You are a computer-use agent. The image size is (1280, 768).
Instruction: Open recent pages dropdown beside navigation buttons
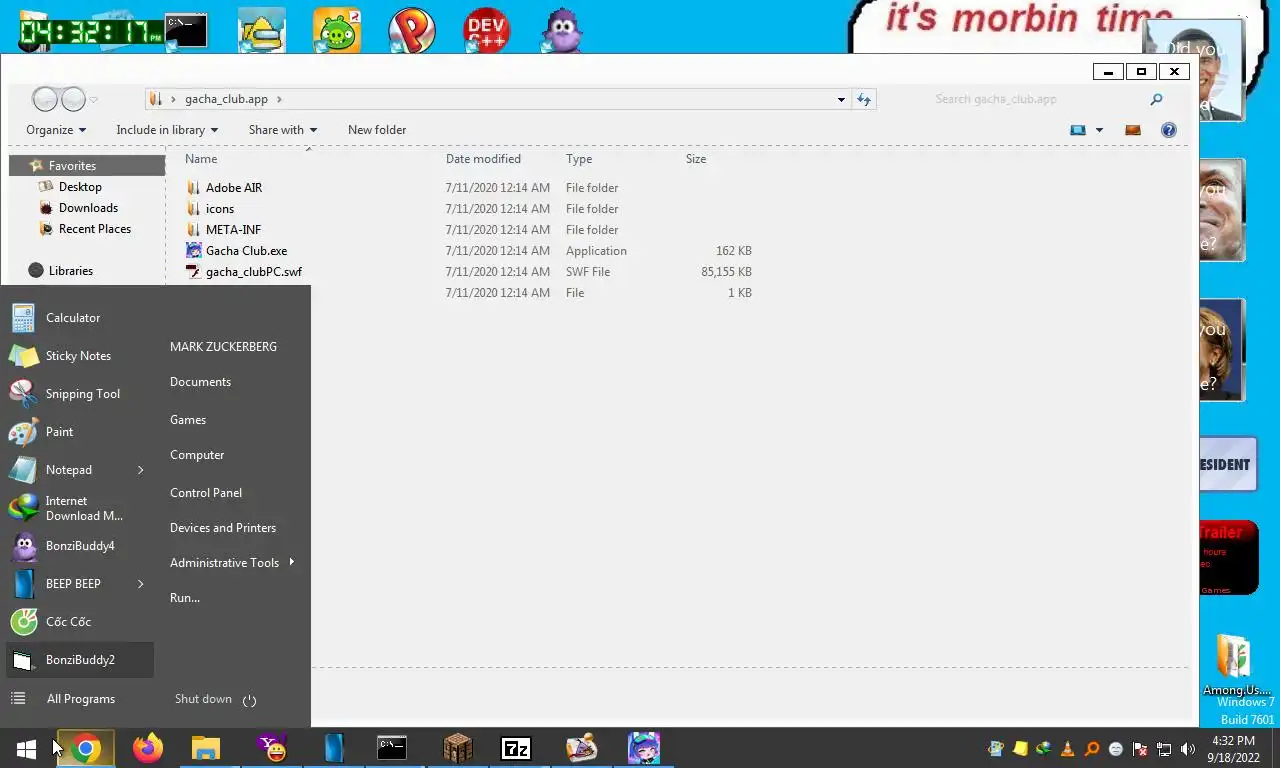coord(94,99)
